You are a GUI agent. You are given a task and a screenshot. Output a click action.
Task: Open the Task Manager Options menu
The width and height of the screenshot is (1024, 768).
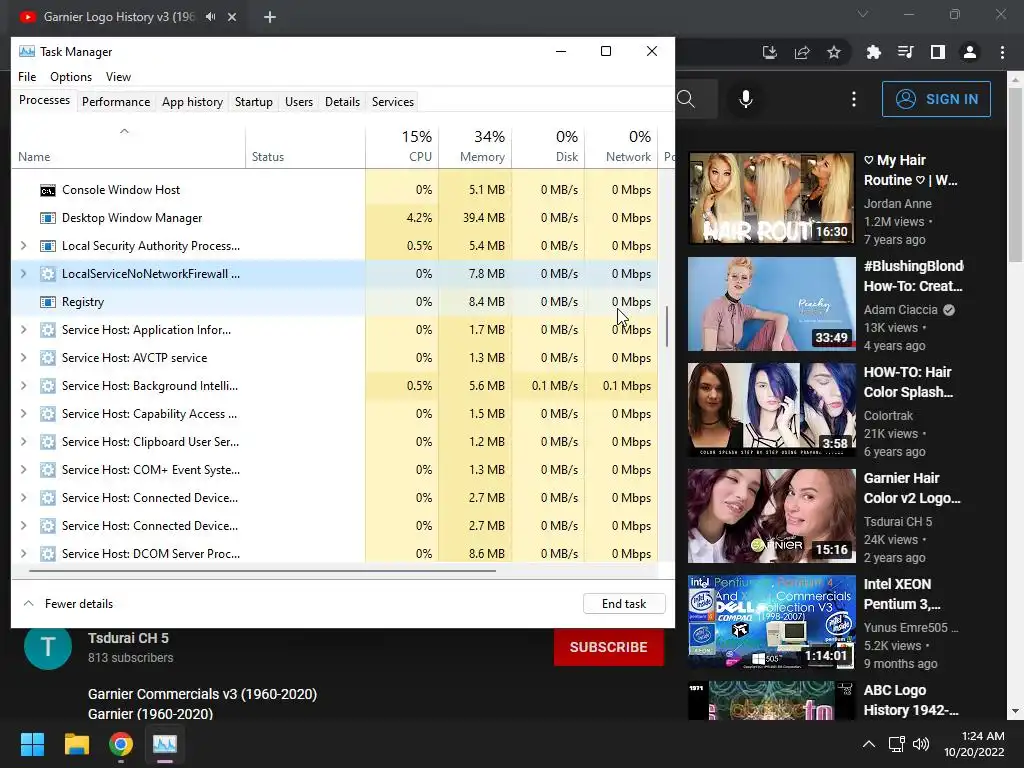71,77
